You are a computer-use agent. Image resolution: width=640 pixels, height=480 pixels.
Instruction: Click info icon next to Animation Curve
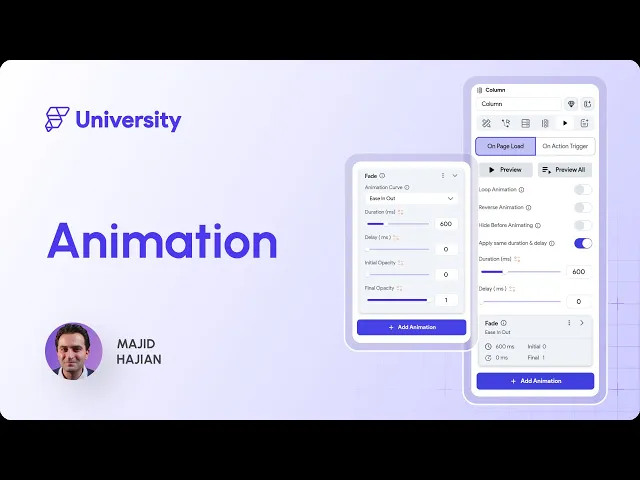click(x=407, y=188)
